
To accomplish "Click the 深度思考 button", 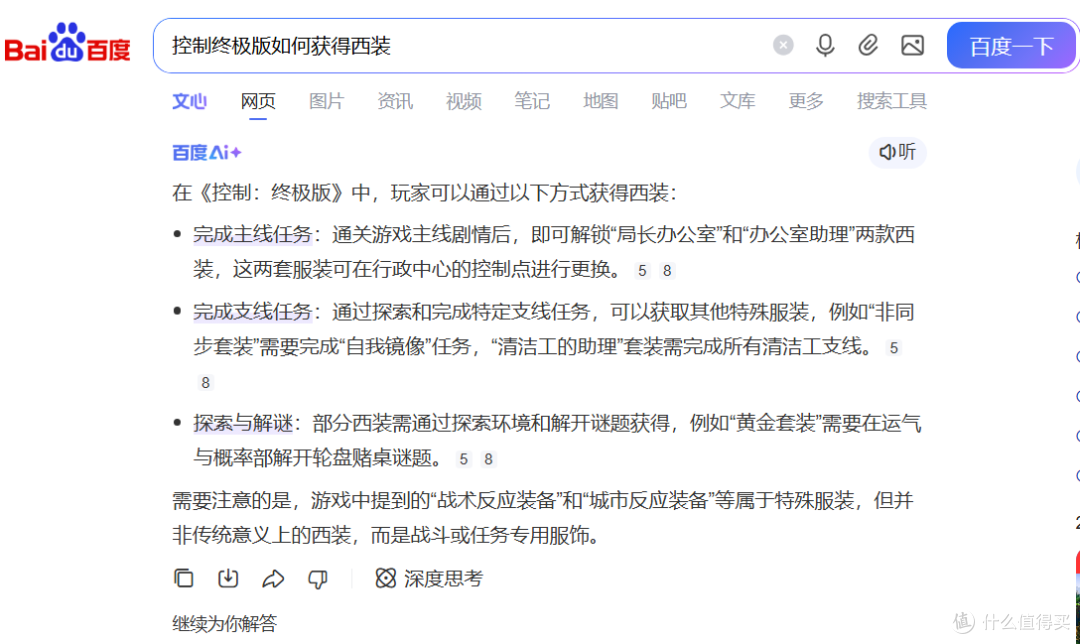I will (429, 579).
